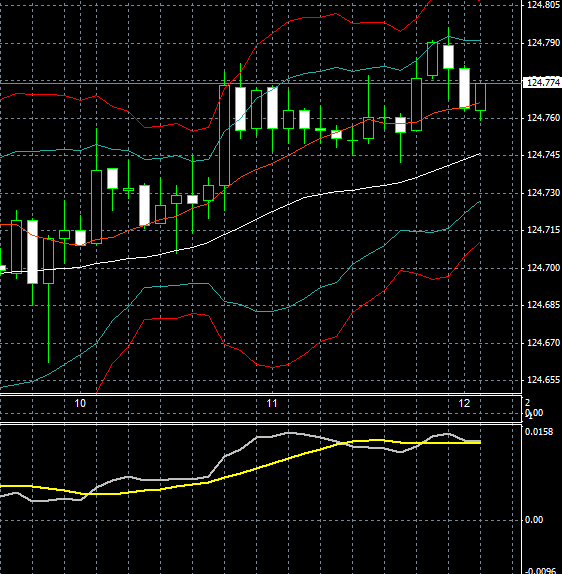
Task: Click the 124.670 price axis label
Action: tap(543, 343)
